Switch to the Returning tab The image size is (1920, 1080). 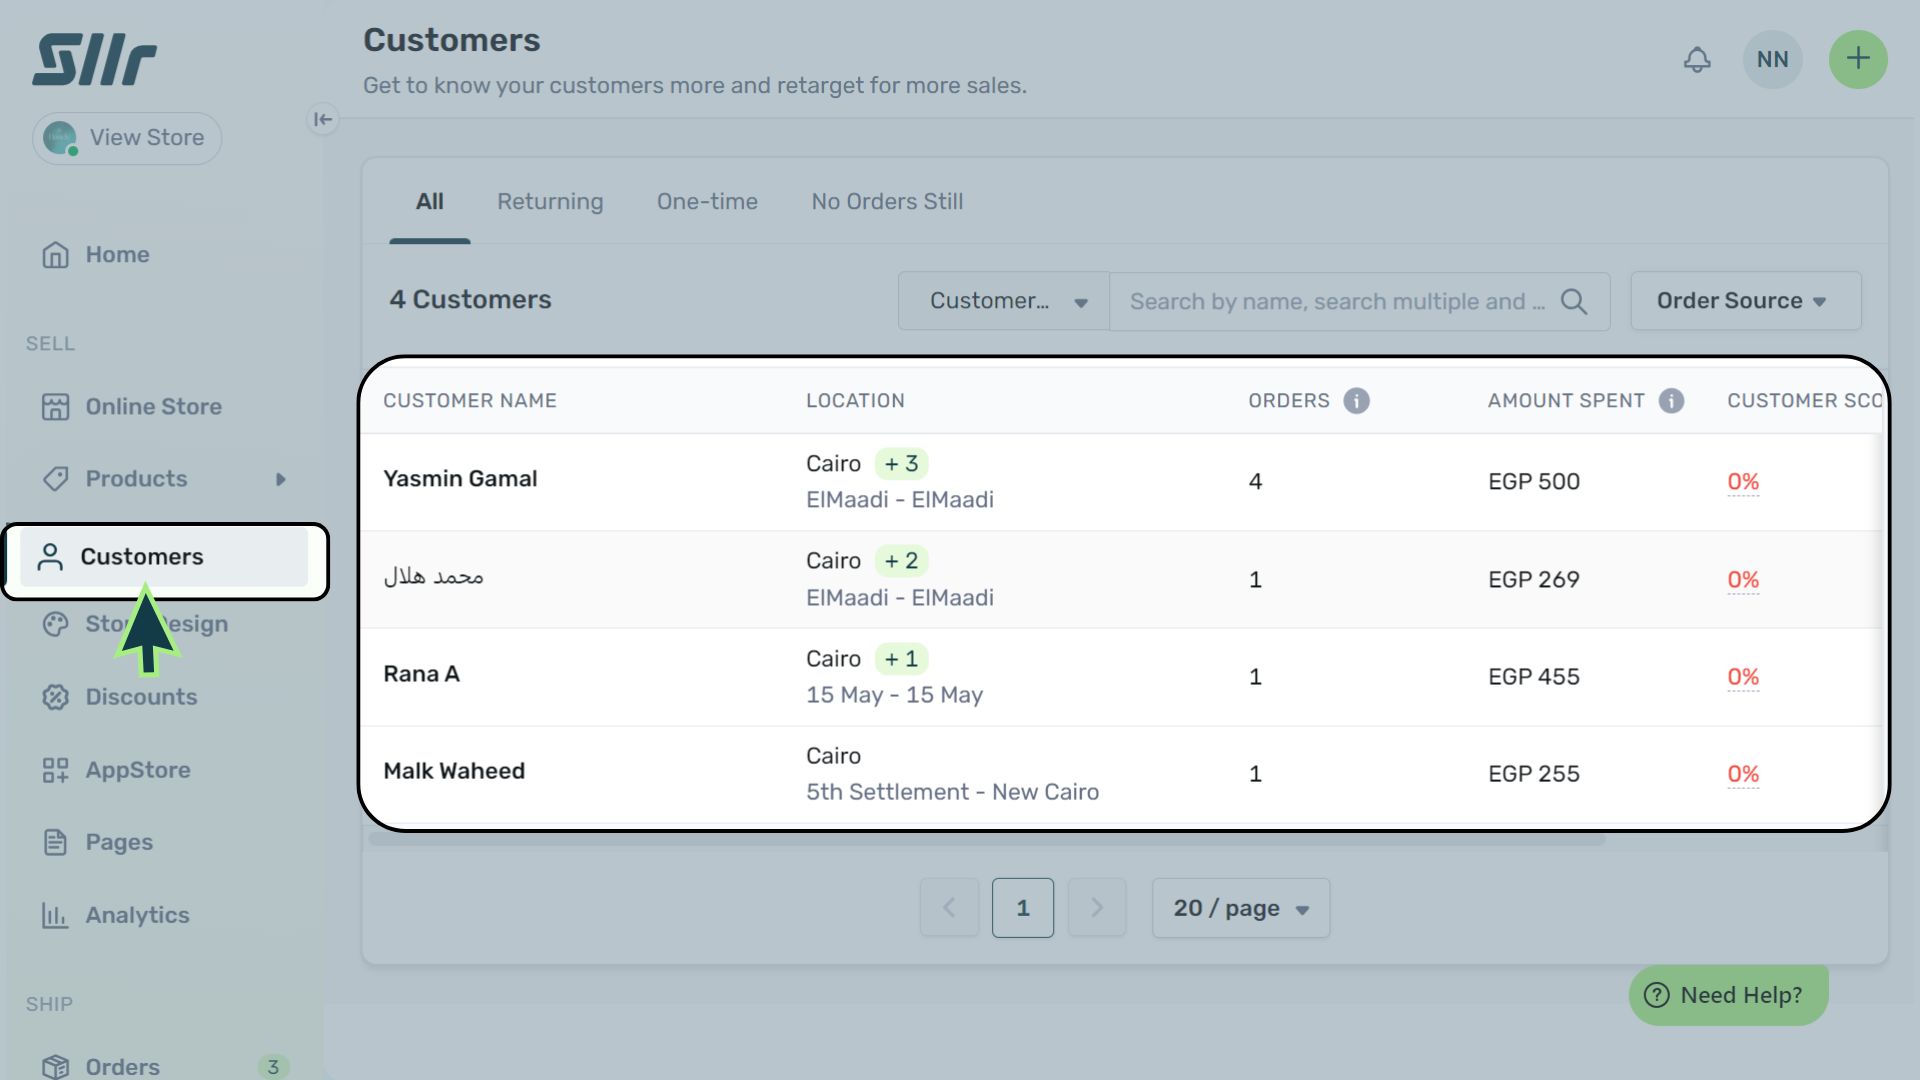click(x=550, y=202)
